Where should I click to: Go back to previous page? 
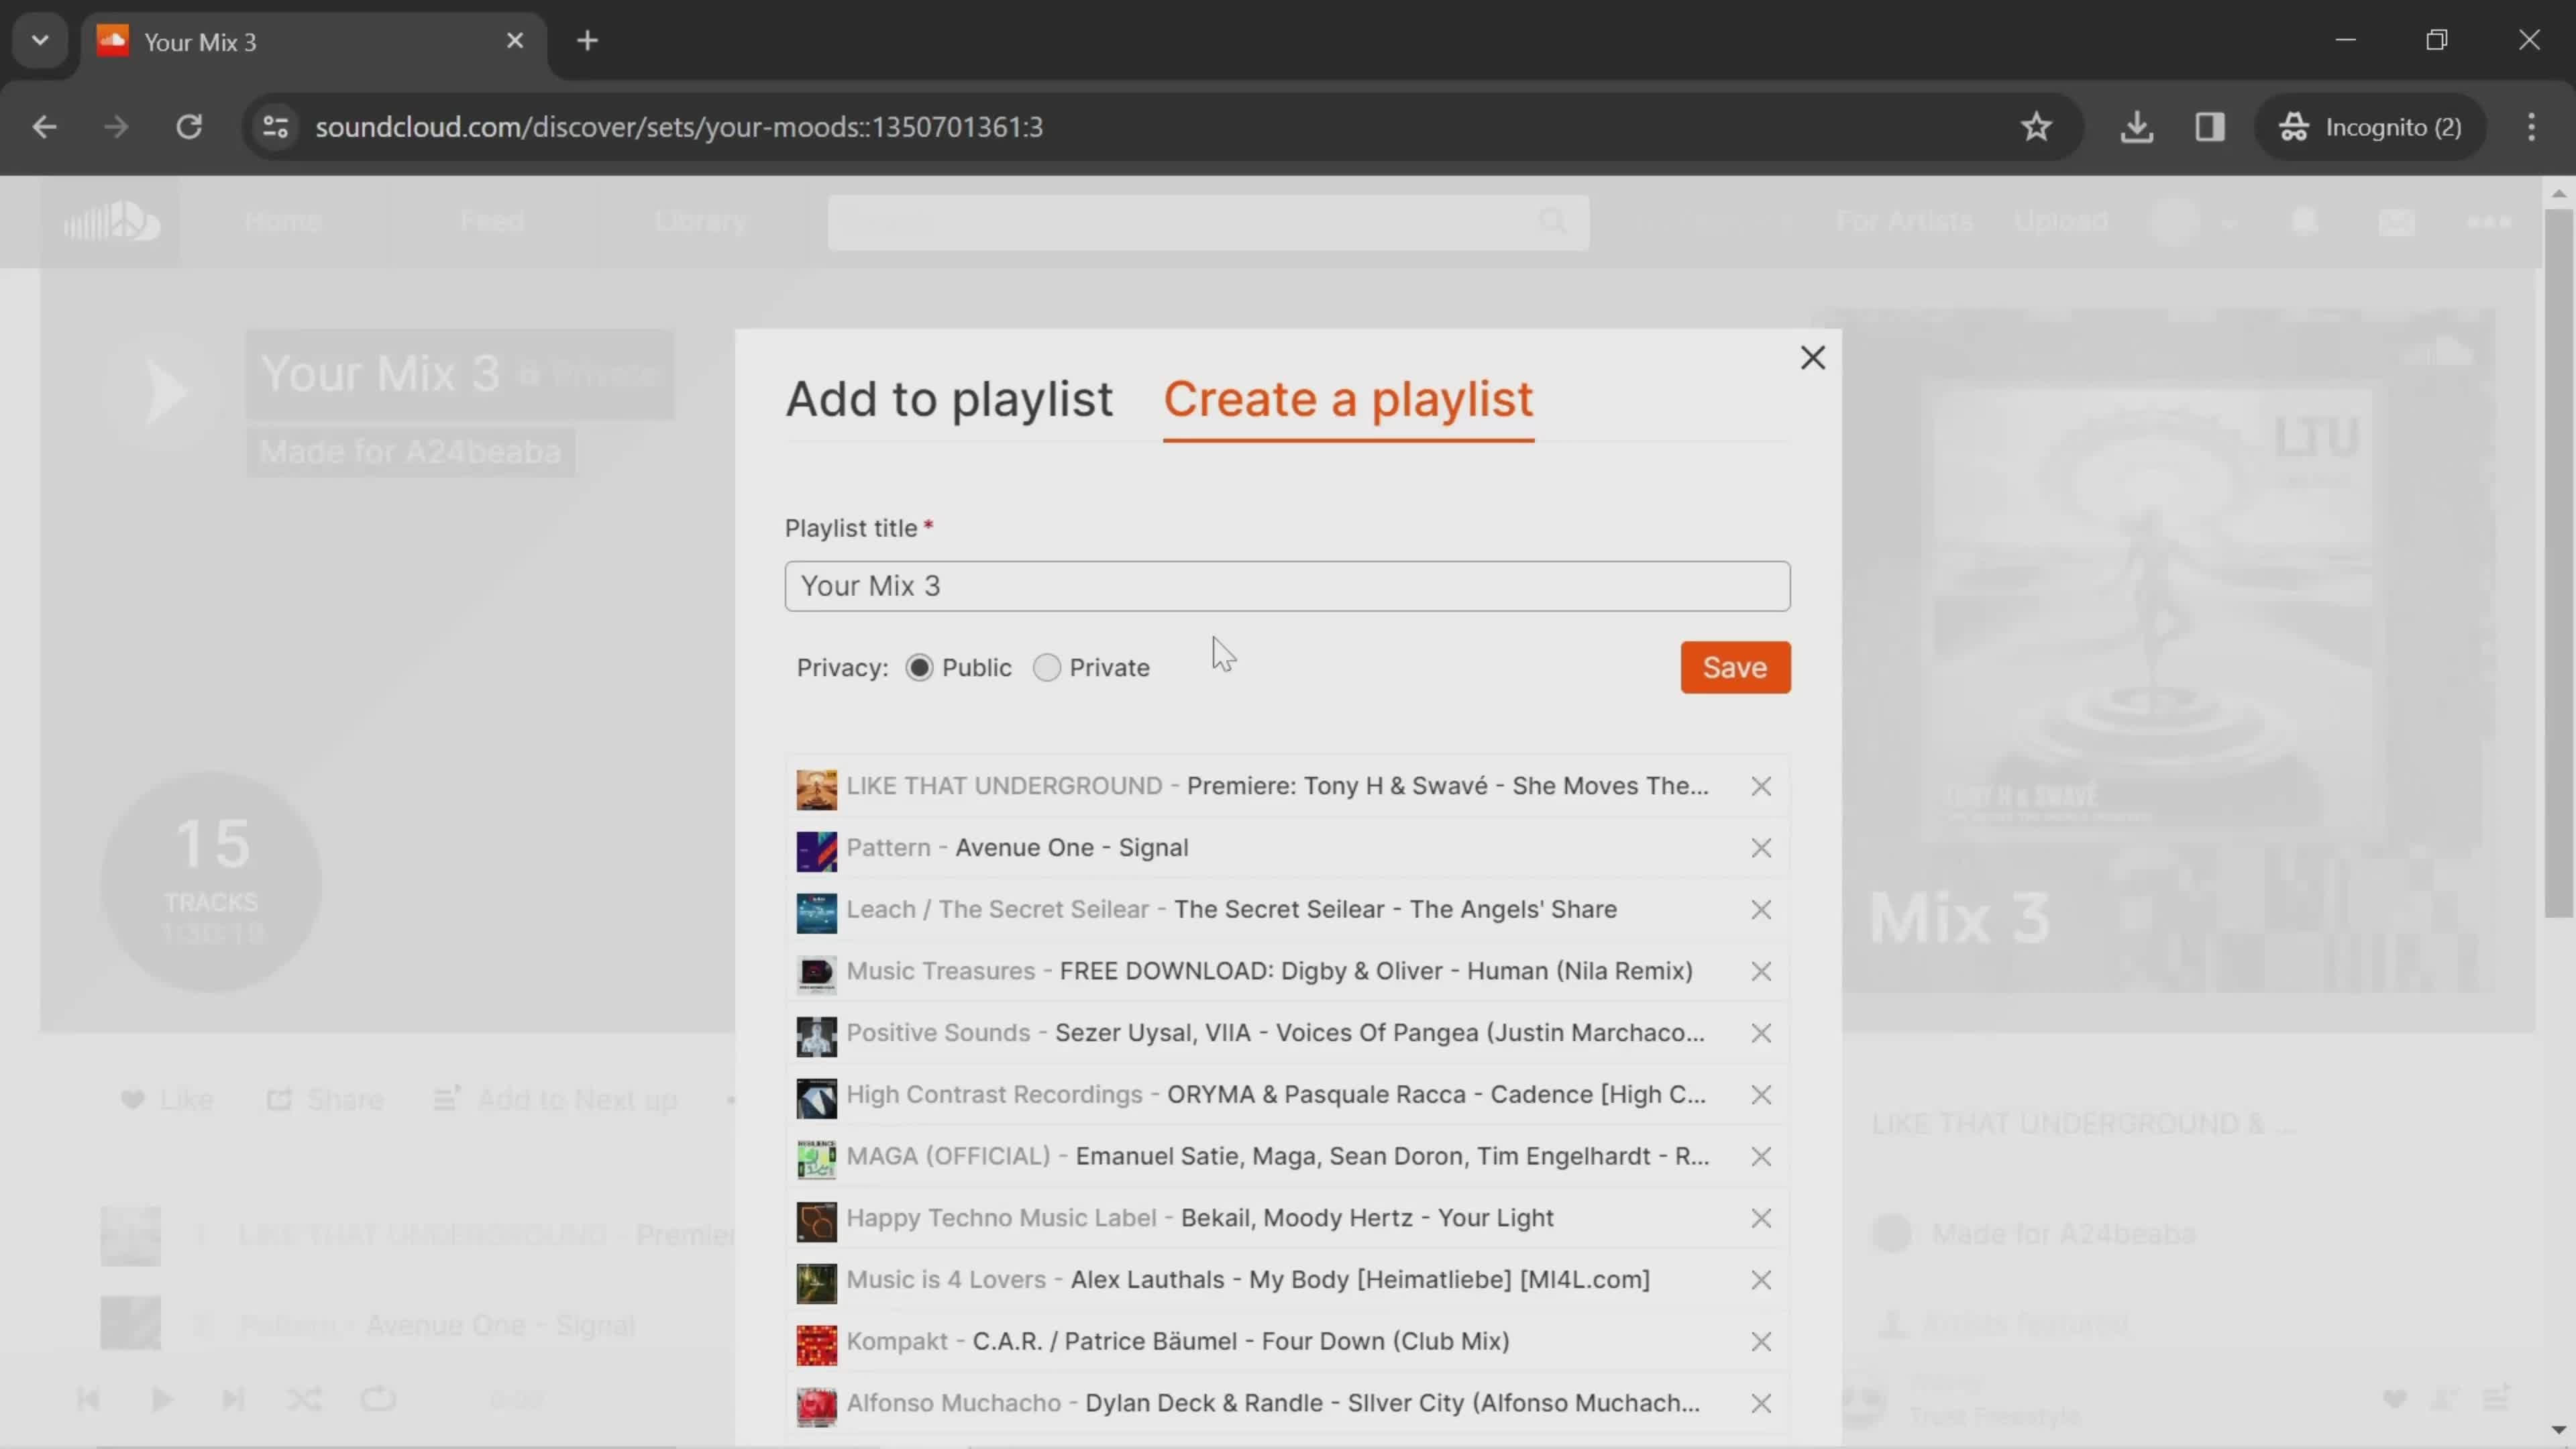pos(44,127)
